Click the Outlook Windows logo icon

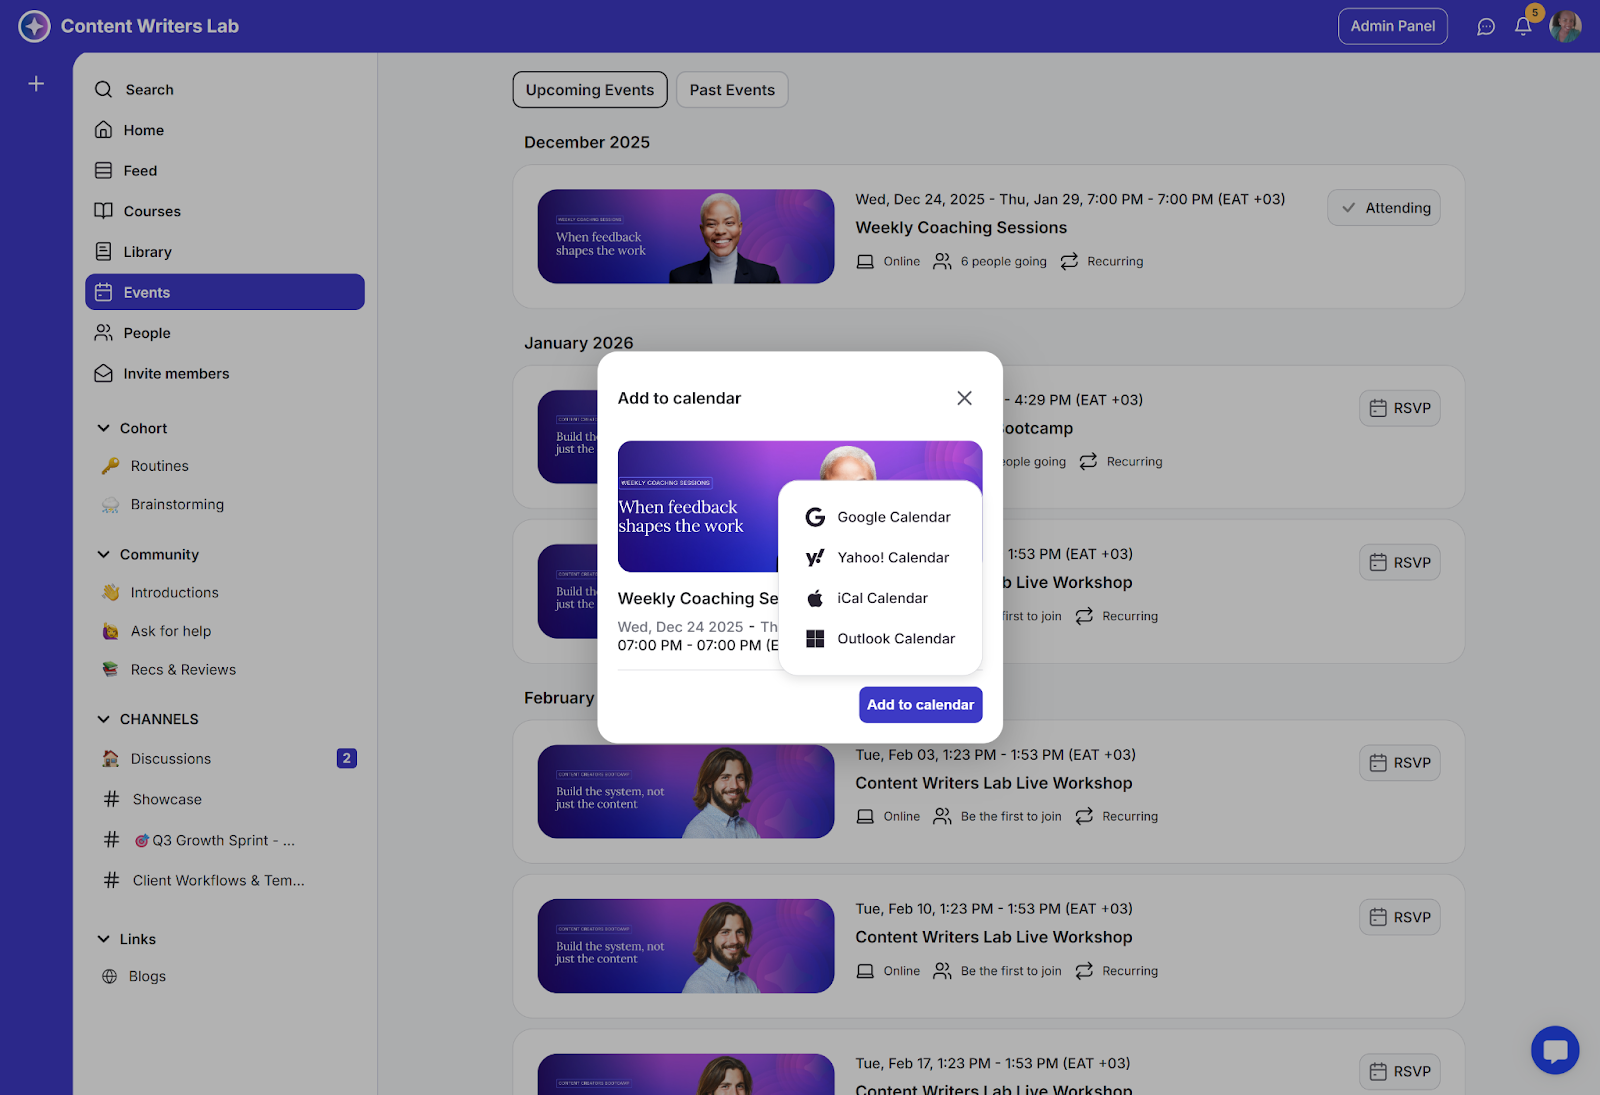point(815,639)
